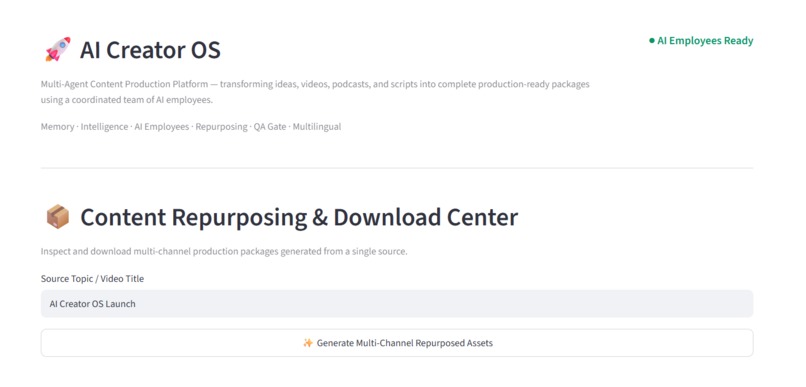Image resolution: width=806 pixels, height=387 pixels.
Task: Click the Content Repurposing & Download Center heading
Action: click(x=299, y=217)
